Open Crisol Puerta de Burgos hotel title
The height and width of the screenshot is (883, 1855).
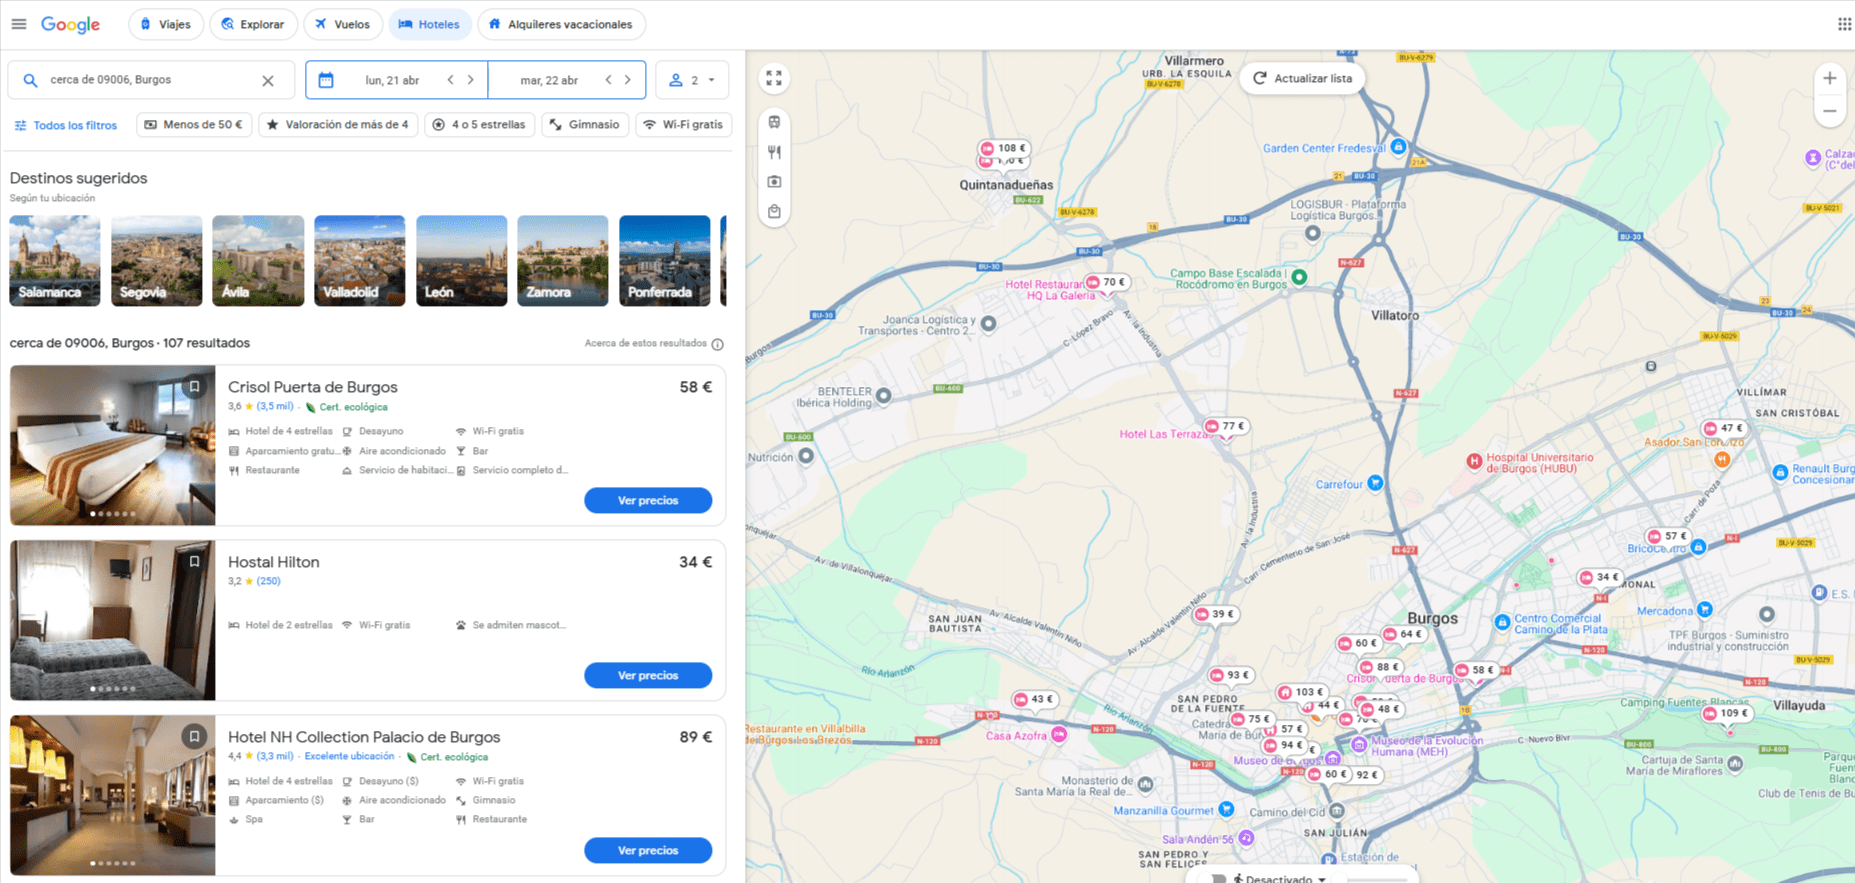(x=313, y=387)
